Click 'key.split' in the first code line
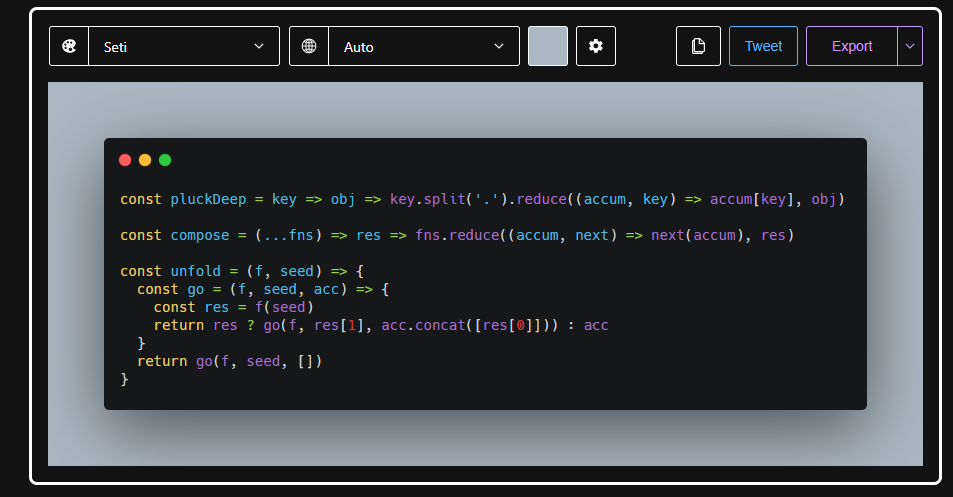The height and width of the screenshot is (497, 953). coord(428,199)
